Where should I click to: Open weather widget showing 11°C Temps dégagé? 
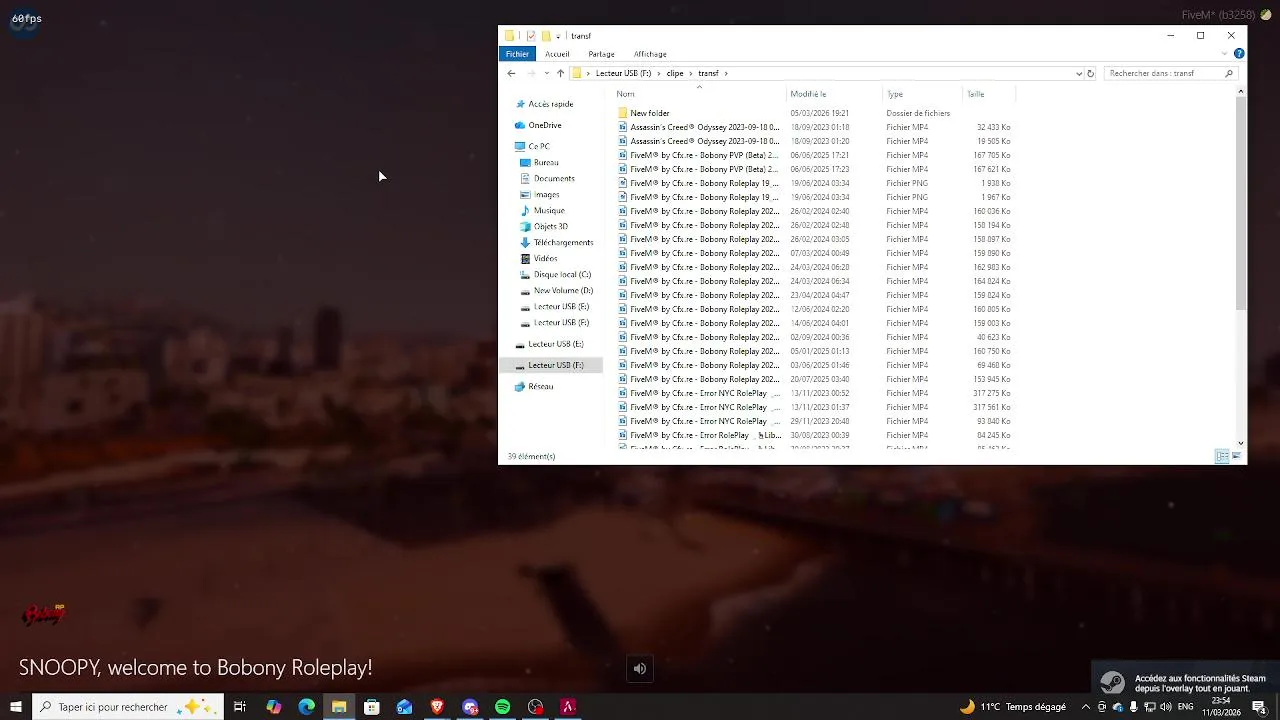tap(1013, 707)
